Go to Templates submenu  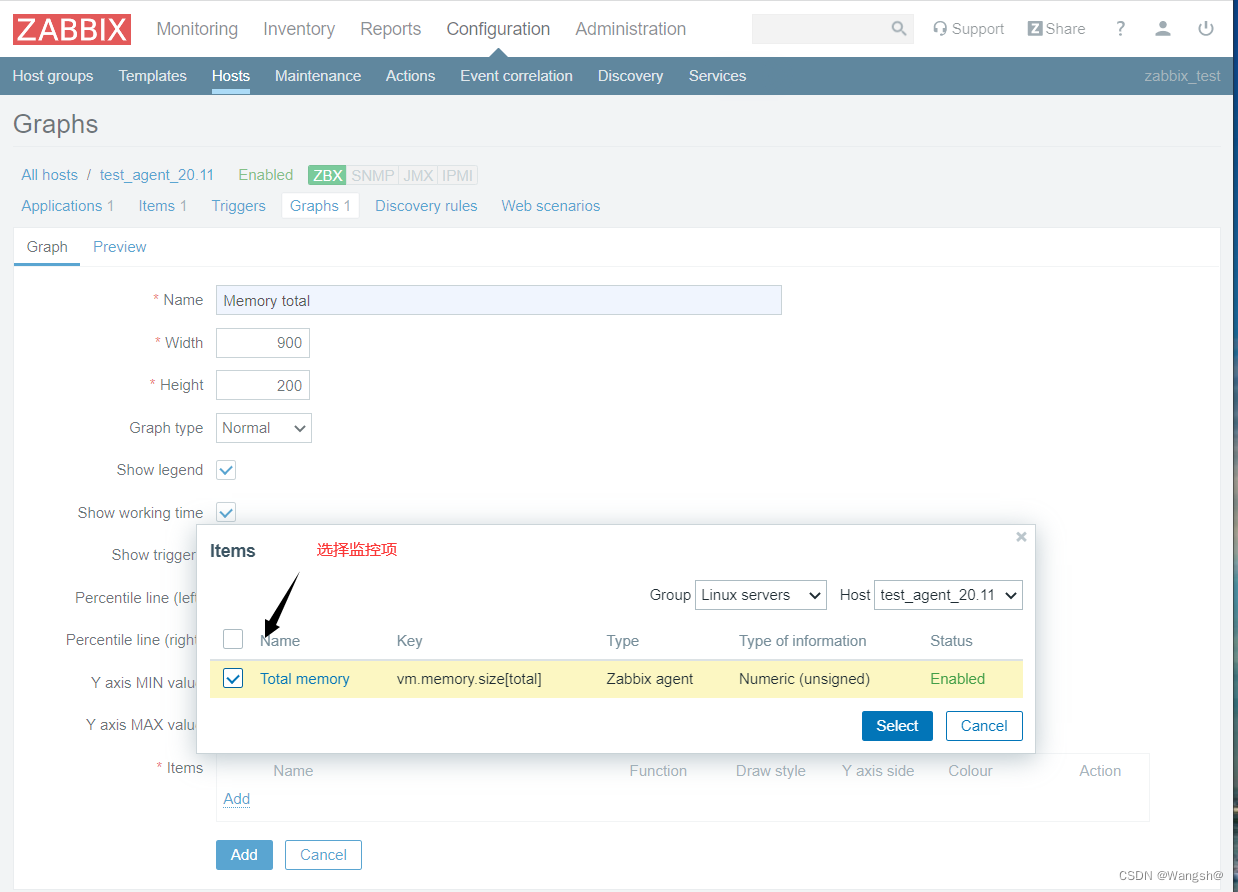pyautogui.click(x=153, y=76)
